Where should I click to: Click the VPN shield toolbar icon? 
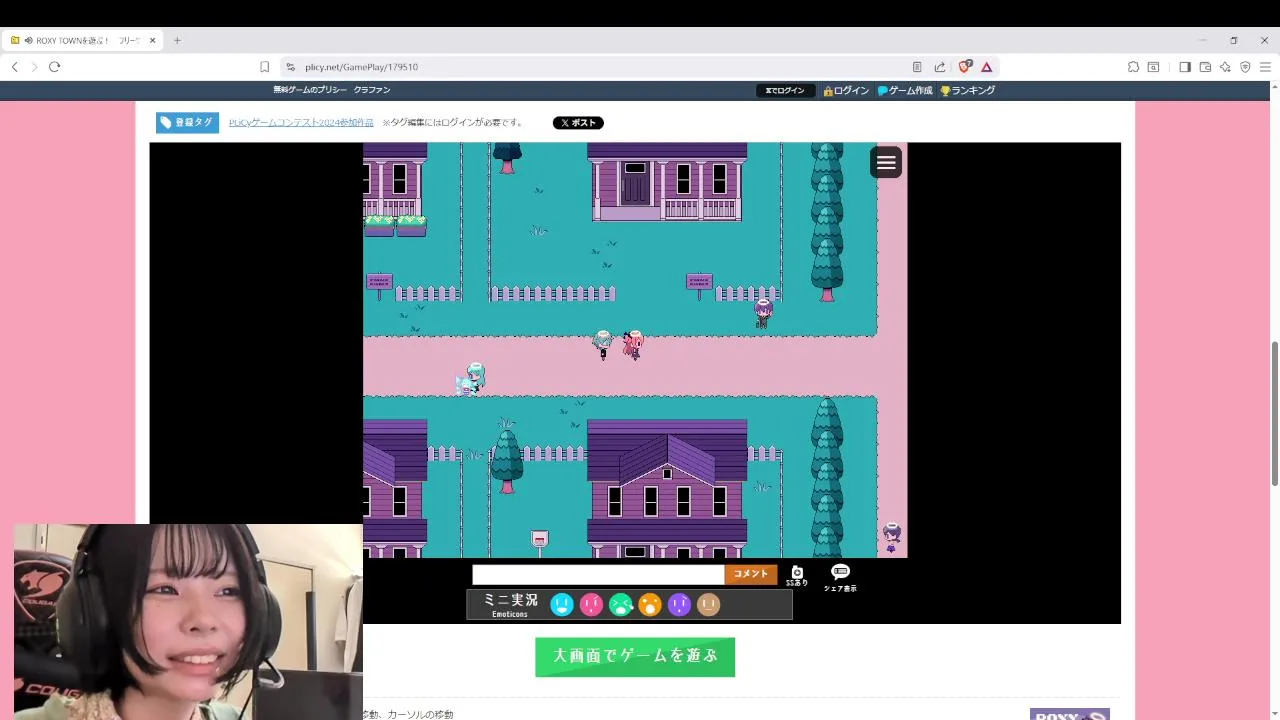pos(1245,67)
